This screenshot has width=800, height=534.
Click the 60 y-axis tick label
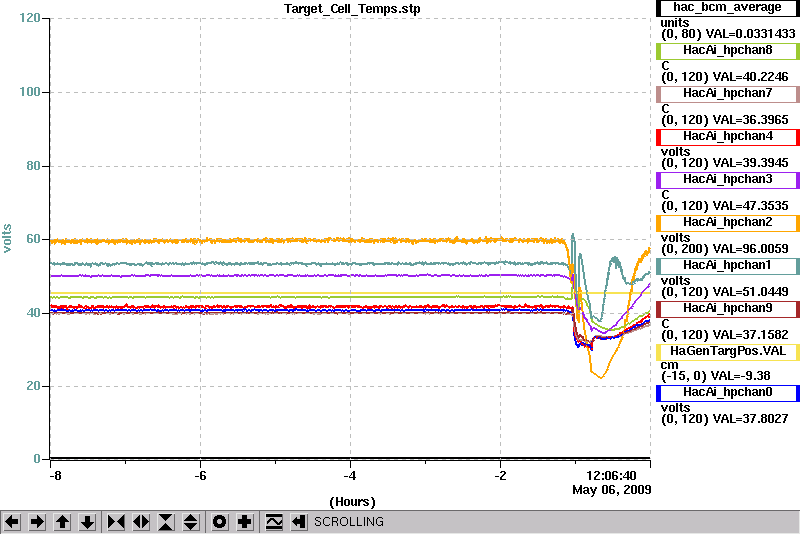tap(33, 239)
